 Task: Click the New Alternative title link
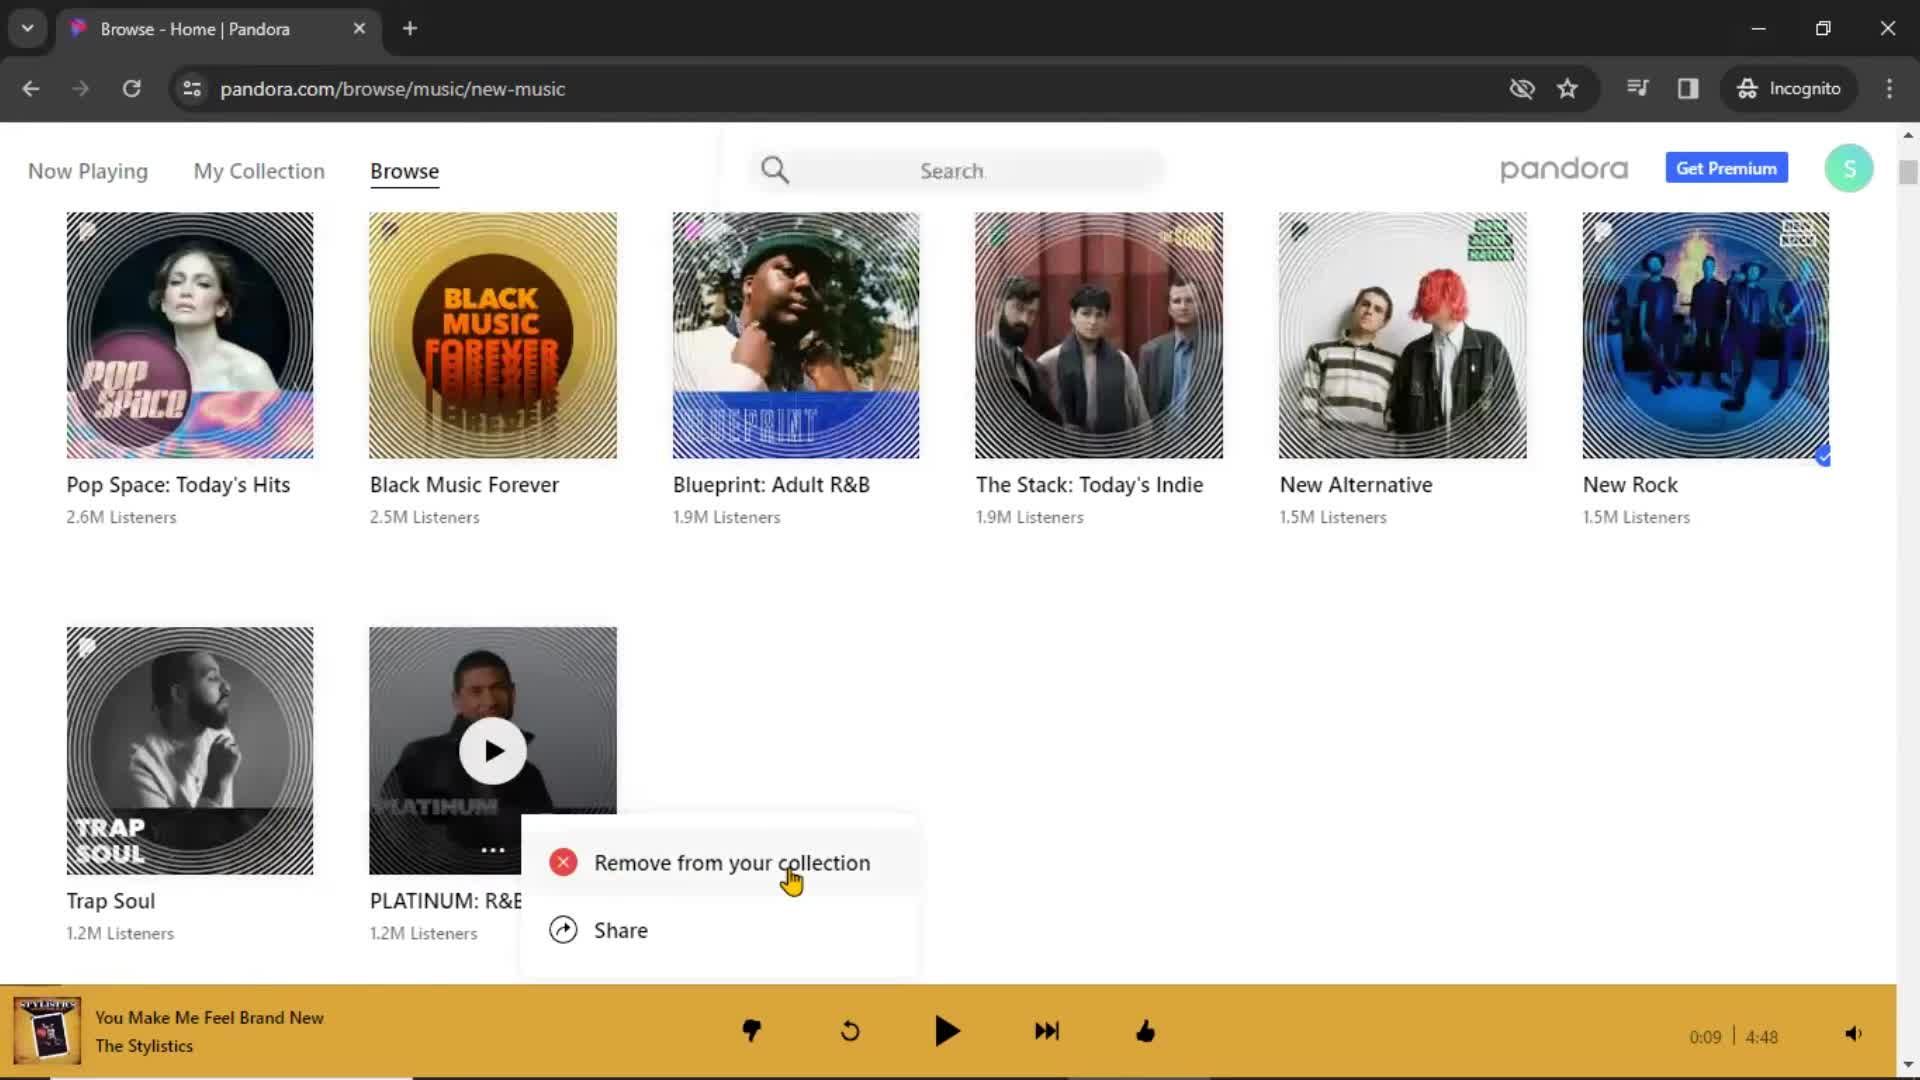[x=1356, y=485]
